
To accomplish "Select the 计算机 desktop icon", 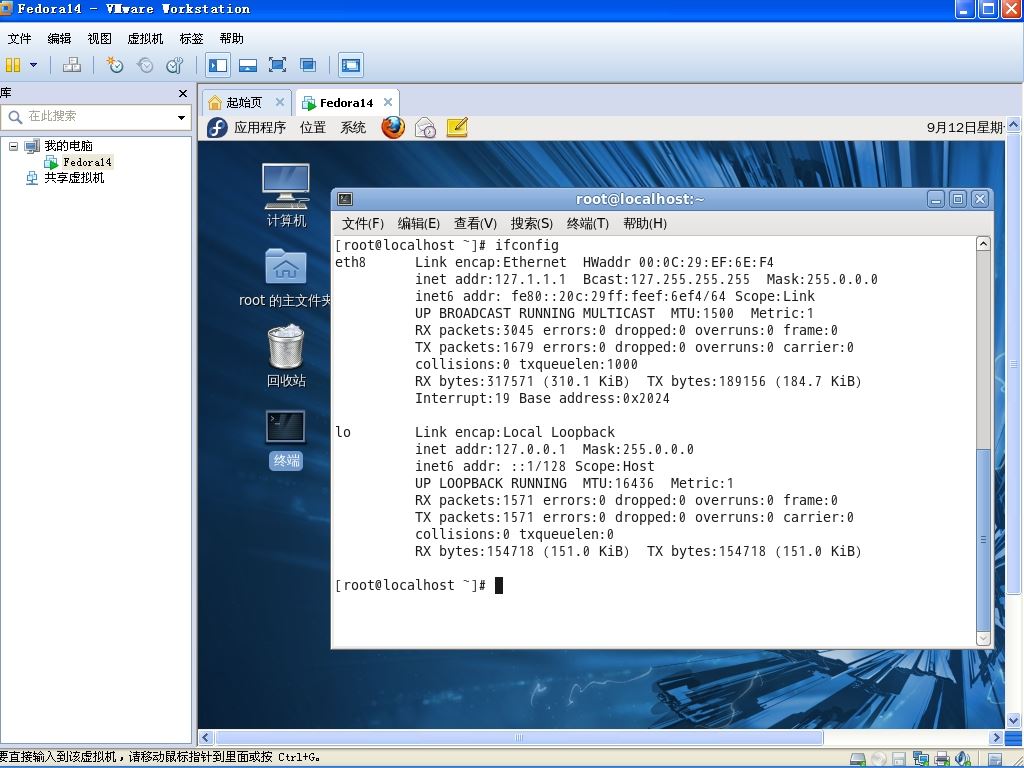I will pos(286,195).
